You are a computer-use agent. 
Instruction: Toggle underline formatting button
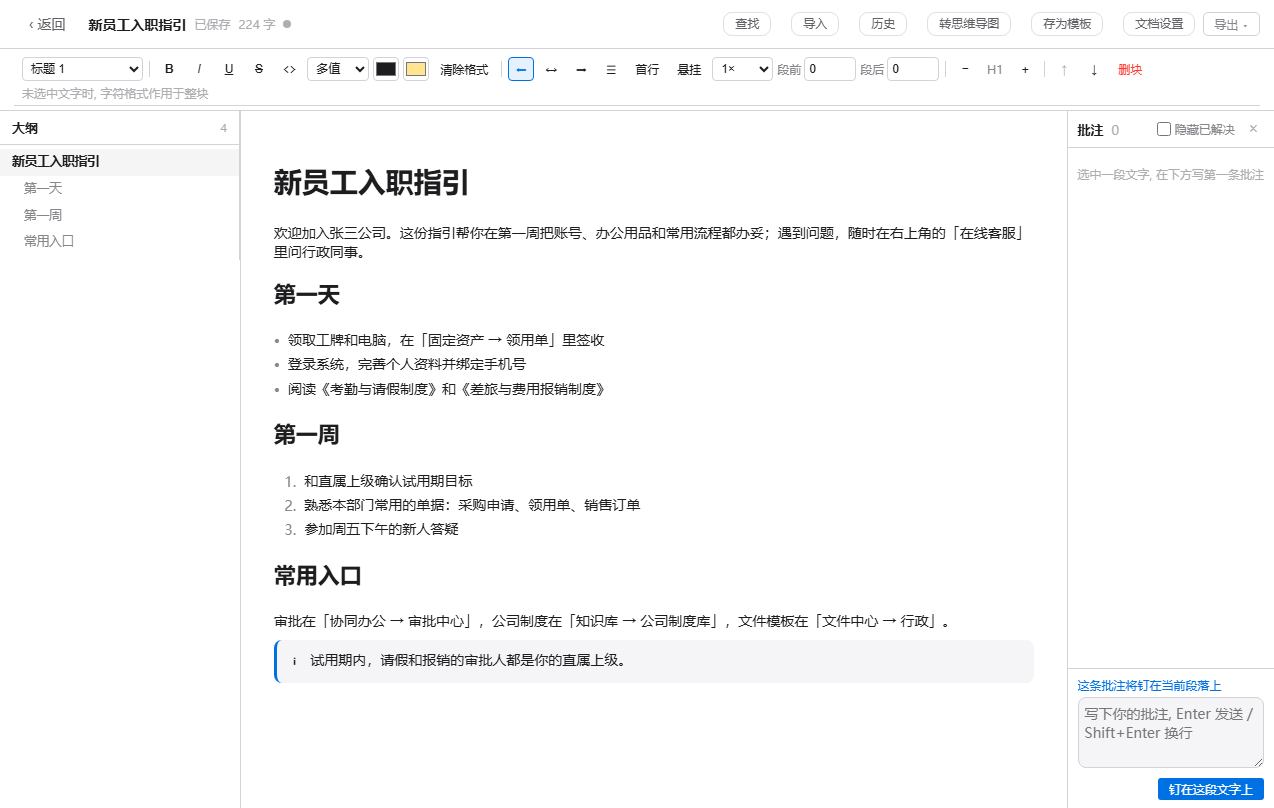(x=229, y=69)
